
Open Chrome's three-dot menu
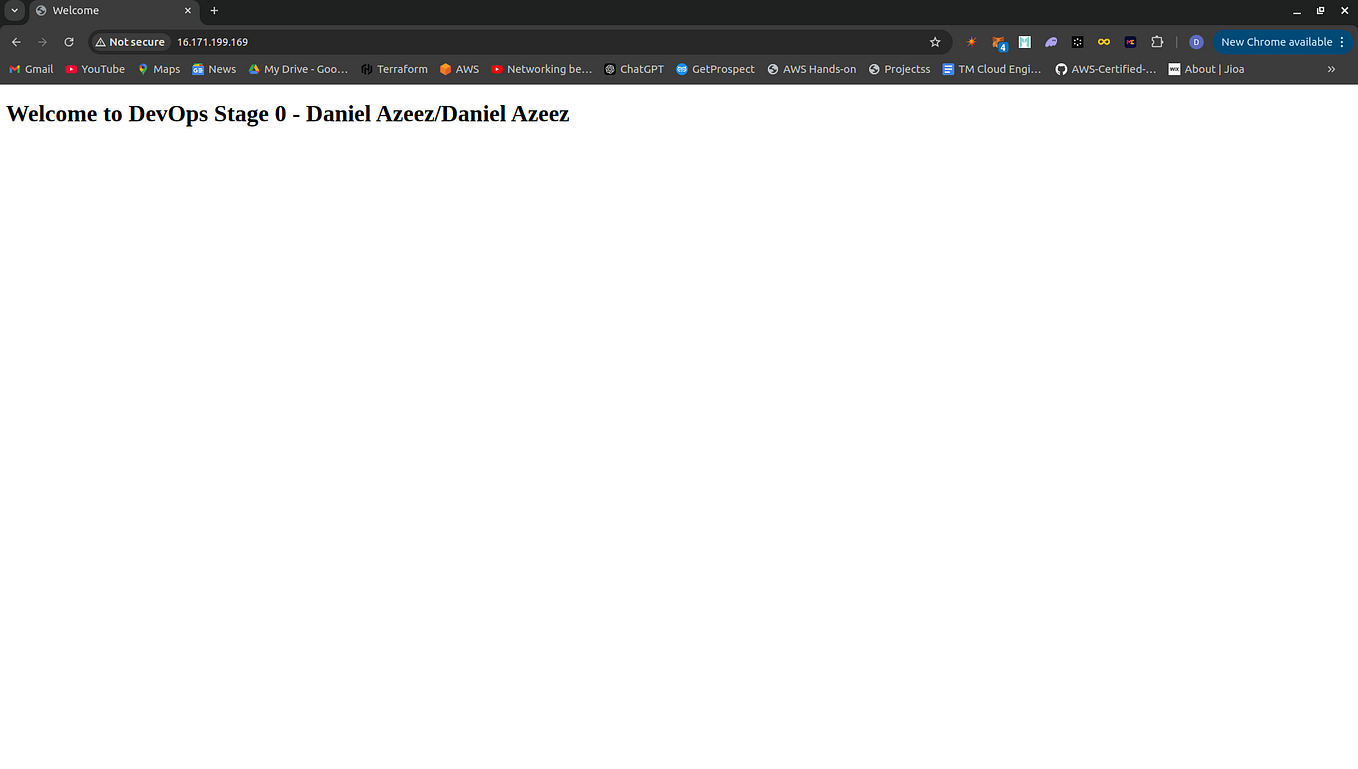click(x=1342, y=41)
